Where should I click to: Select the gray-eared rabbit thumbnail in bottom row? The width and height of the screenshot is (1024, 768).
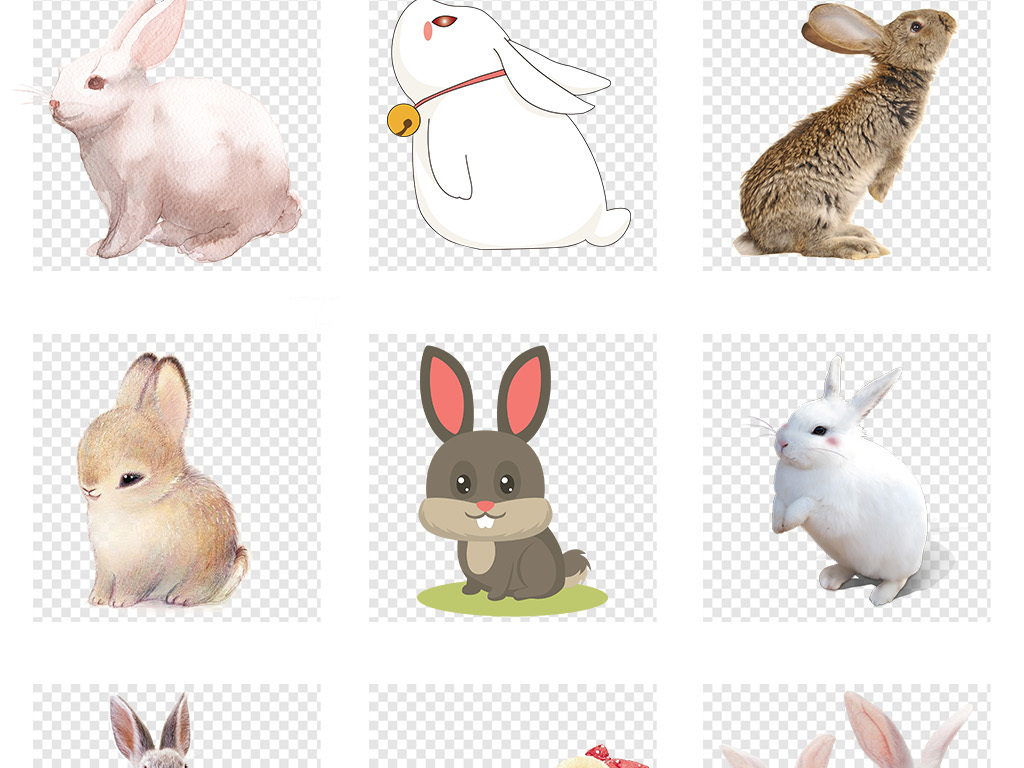[177, 726]
